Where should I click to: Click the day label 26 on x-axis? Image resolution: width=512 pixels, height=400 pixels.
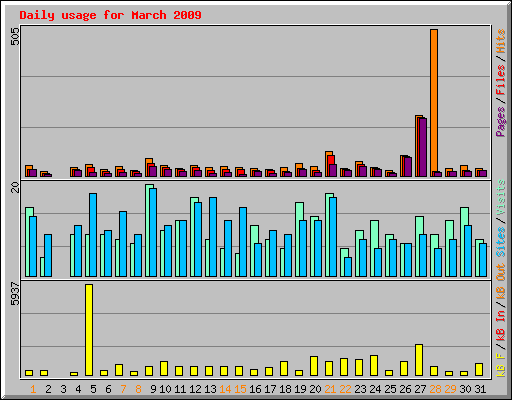pos(405,389)
